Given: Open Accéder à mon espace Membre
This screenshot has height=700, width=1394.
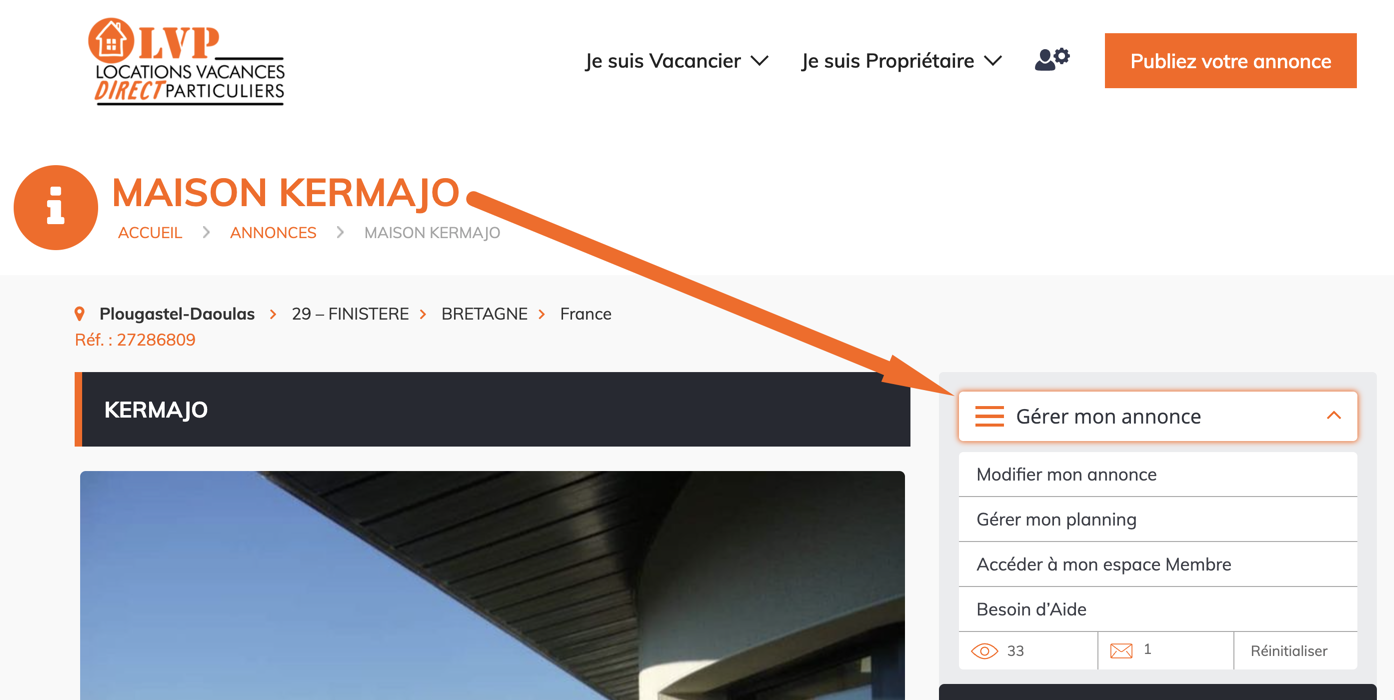Looking at the screenshot, I should [x=1158, y=564].
